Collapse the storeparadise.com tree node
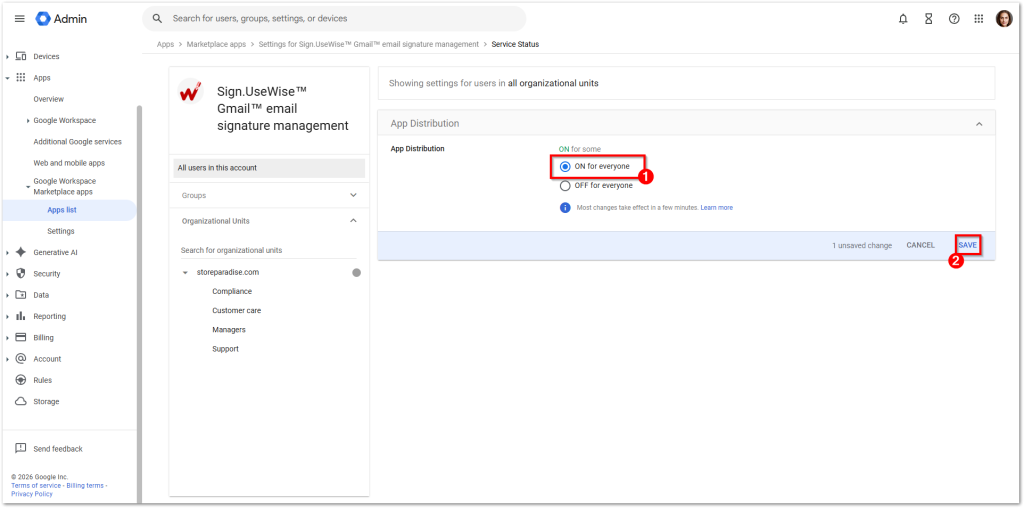 click(185, 273)
